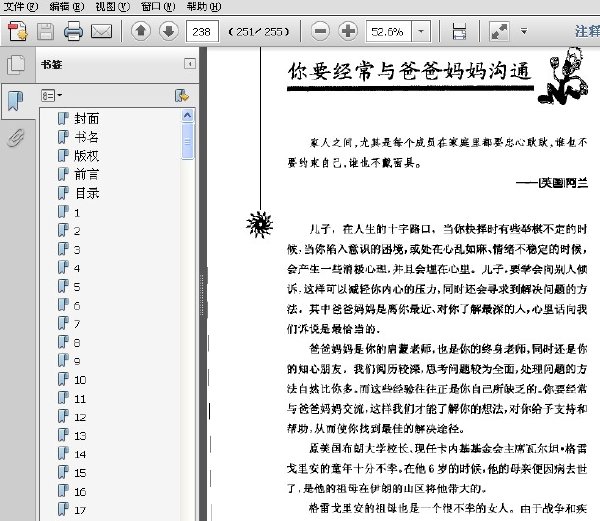Image resolution: width=600 pixels, height=521 pixels.
Task: Go to previous page with up arrow
Action: [141, 31]
